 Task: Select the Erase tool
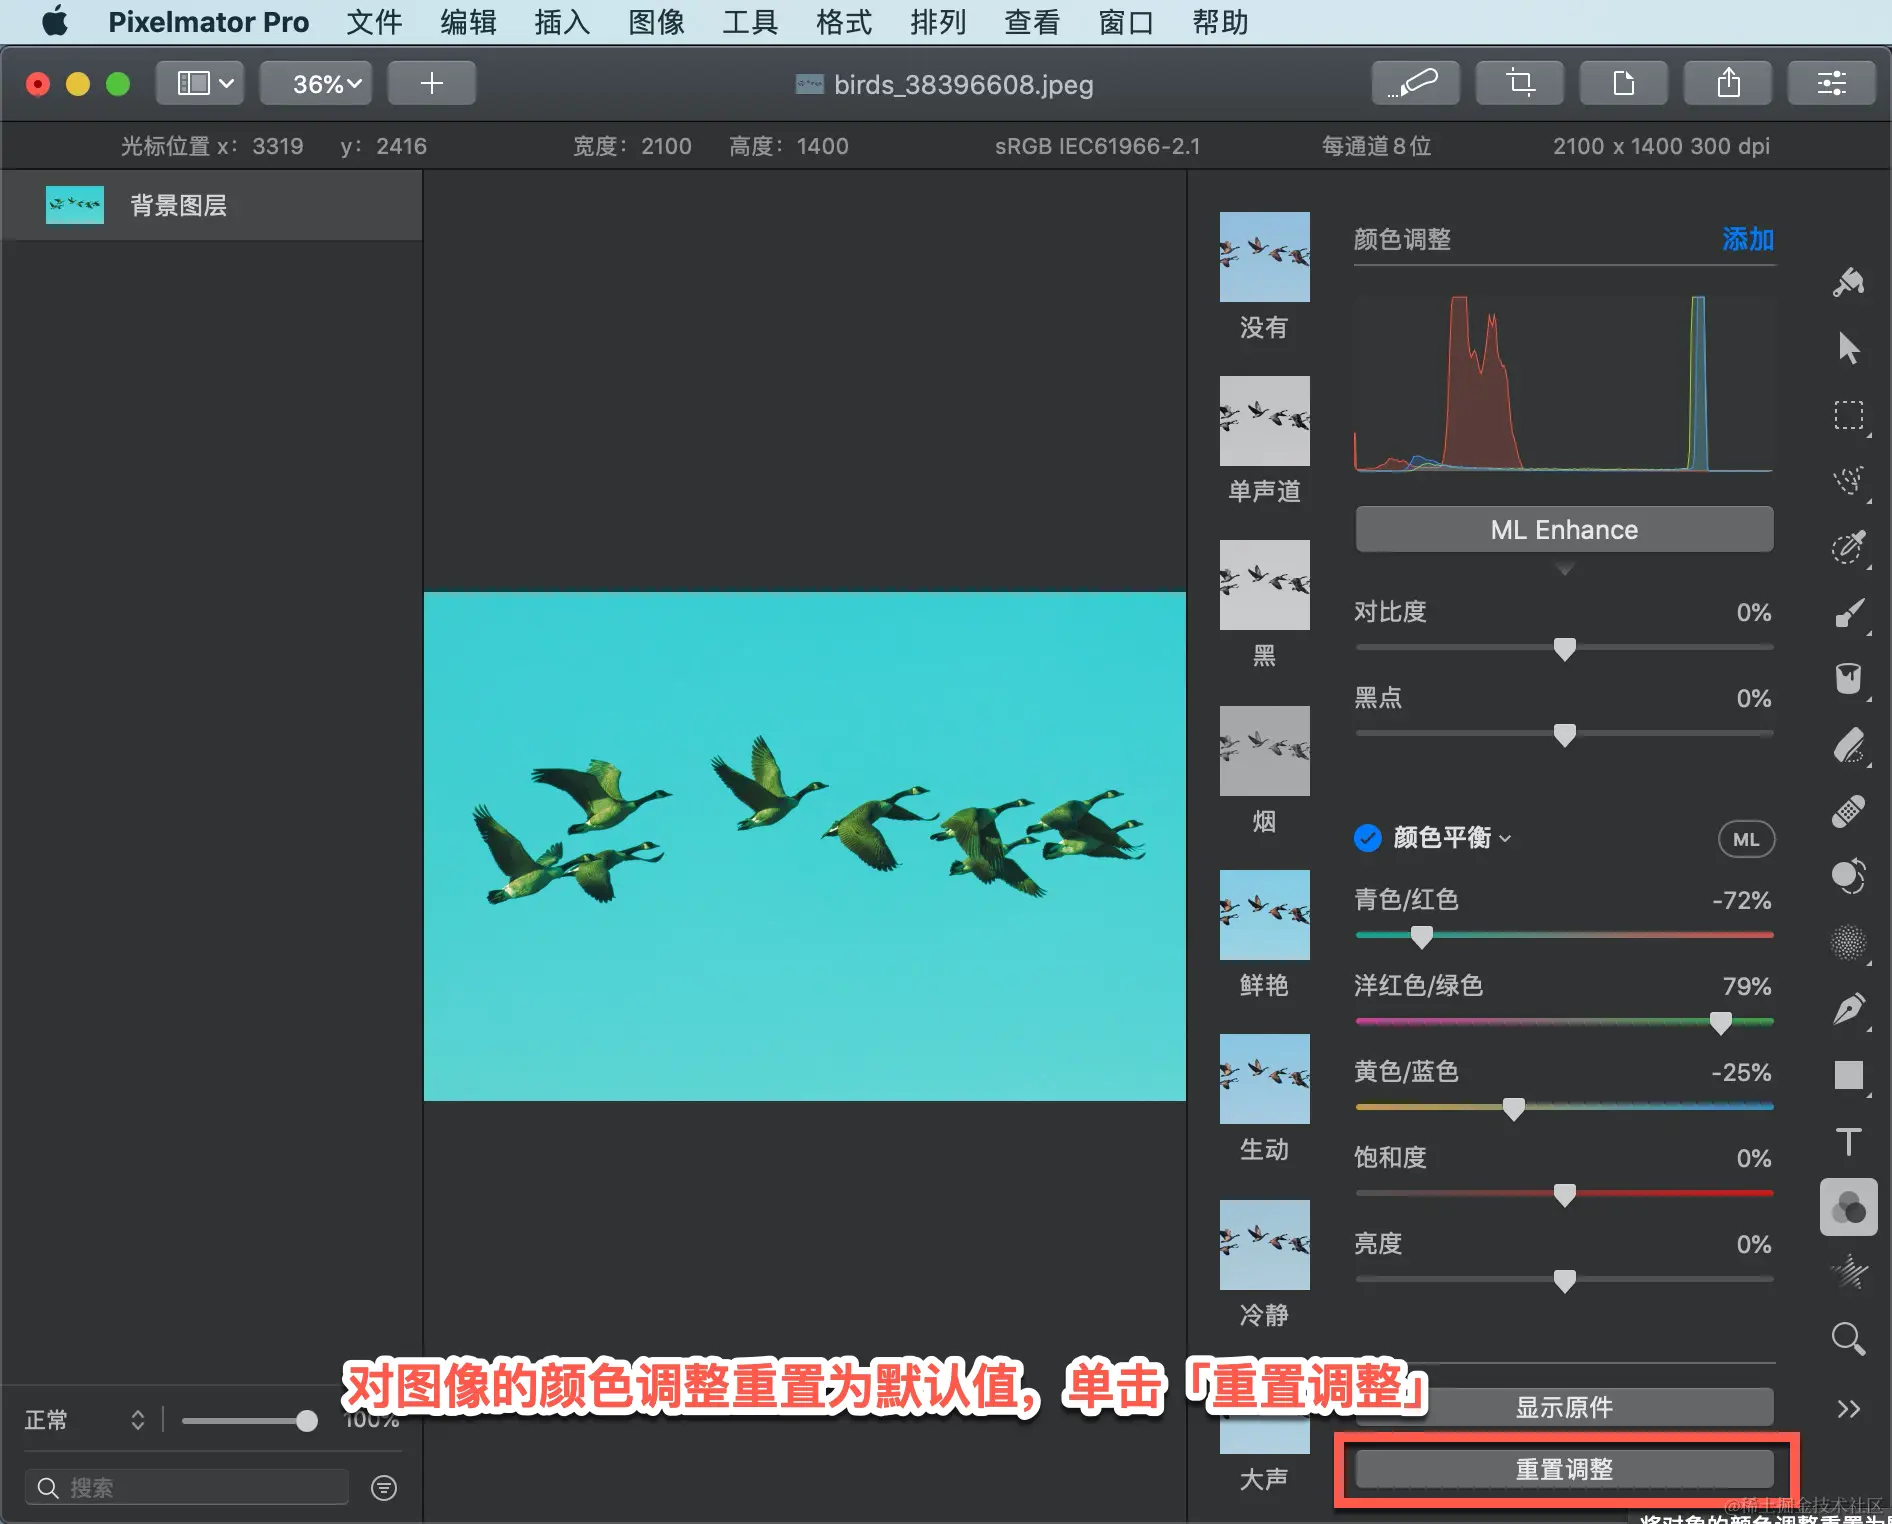(1848, 745)
